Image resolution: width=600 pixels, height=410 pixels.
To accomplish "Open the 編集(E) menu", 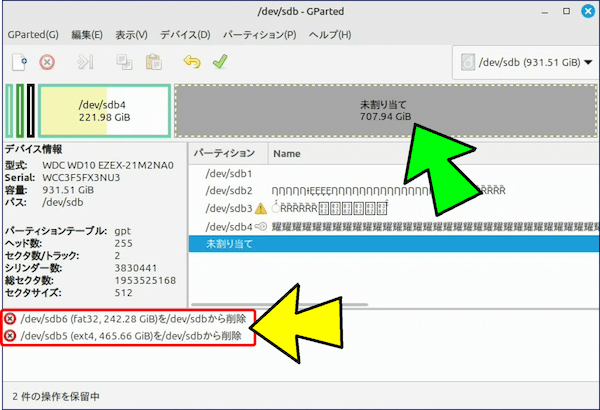I will click(87, 35).
